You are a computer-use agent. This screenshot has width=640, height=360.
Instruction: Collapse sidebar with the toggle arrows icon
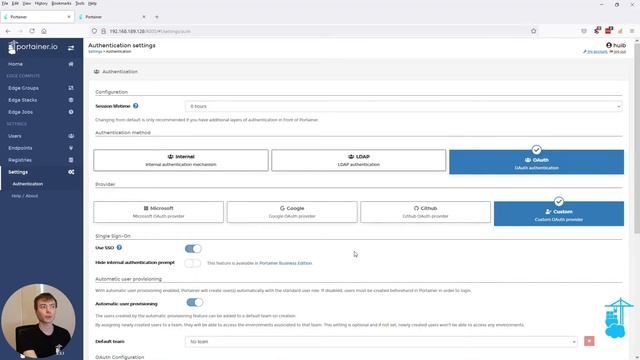point(71,48)
